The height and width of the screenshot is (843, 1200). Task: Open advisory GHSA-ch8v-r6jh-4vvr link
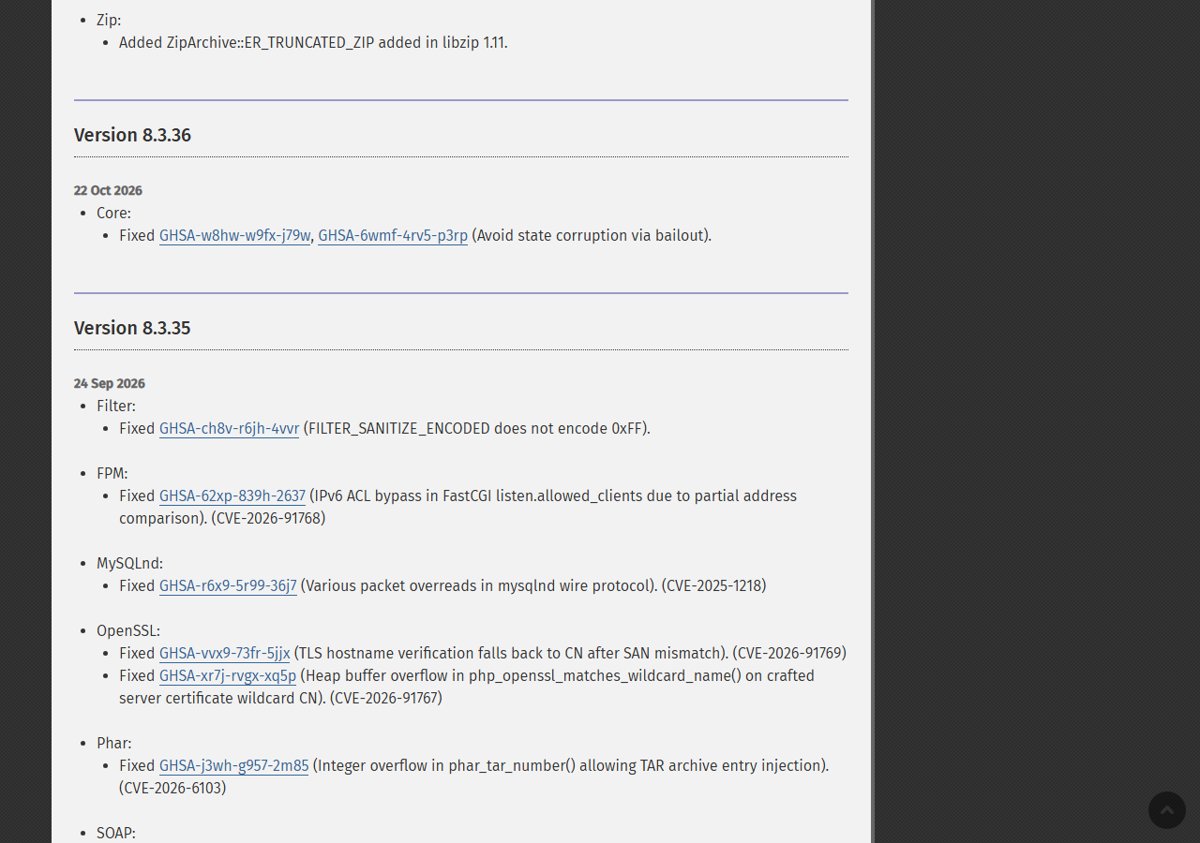(x=229, y=429)
